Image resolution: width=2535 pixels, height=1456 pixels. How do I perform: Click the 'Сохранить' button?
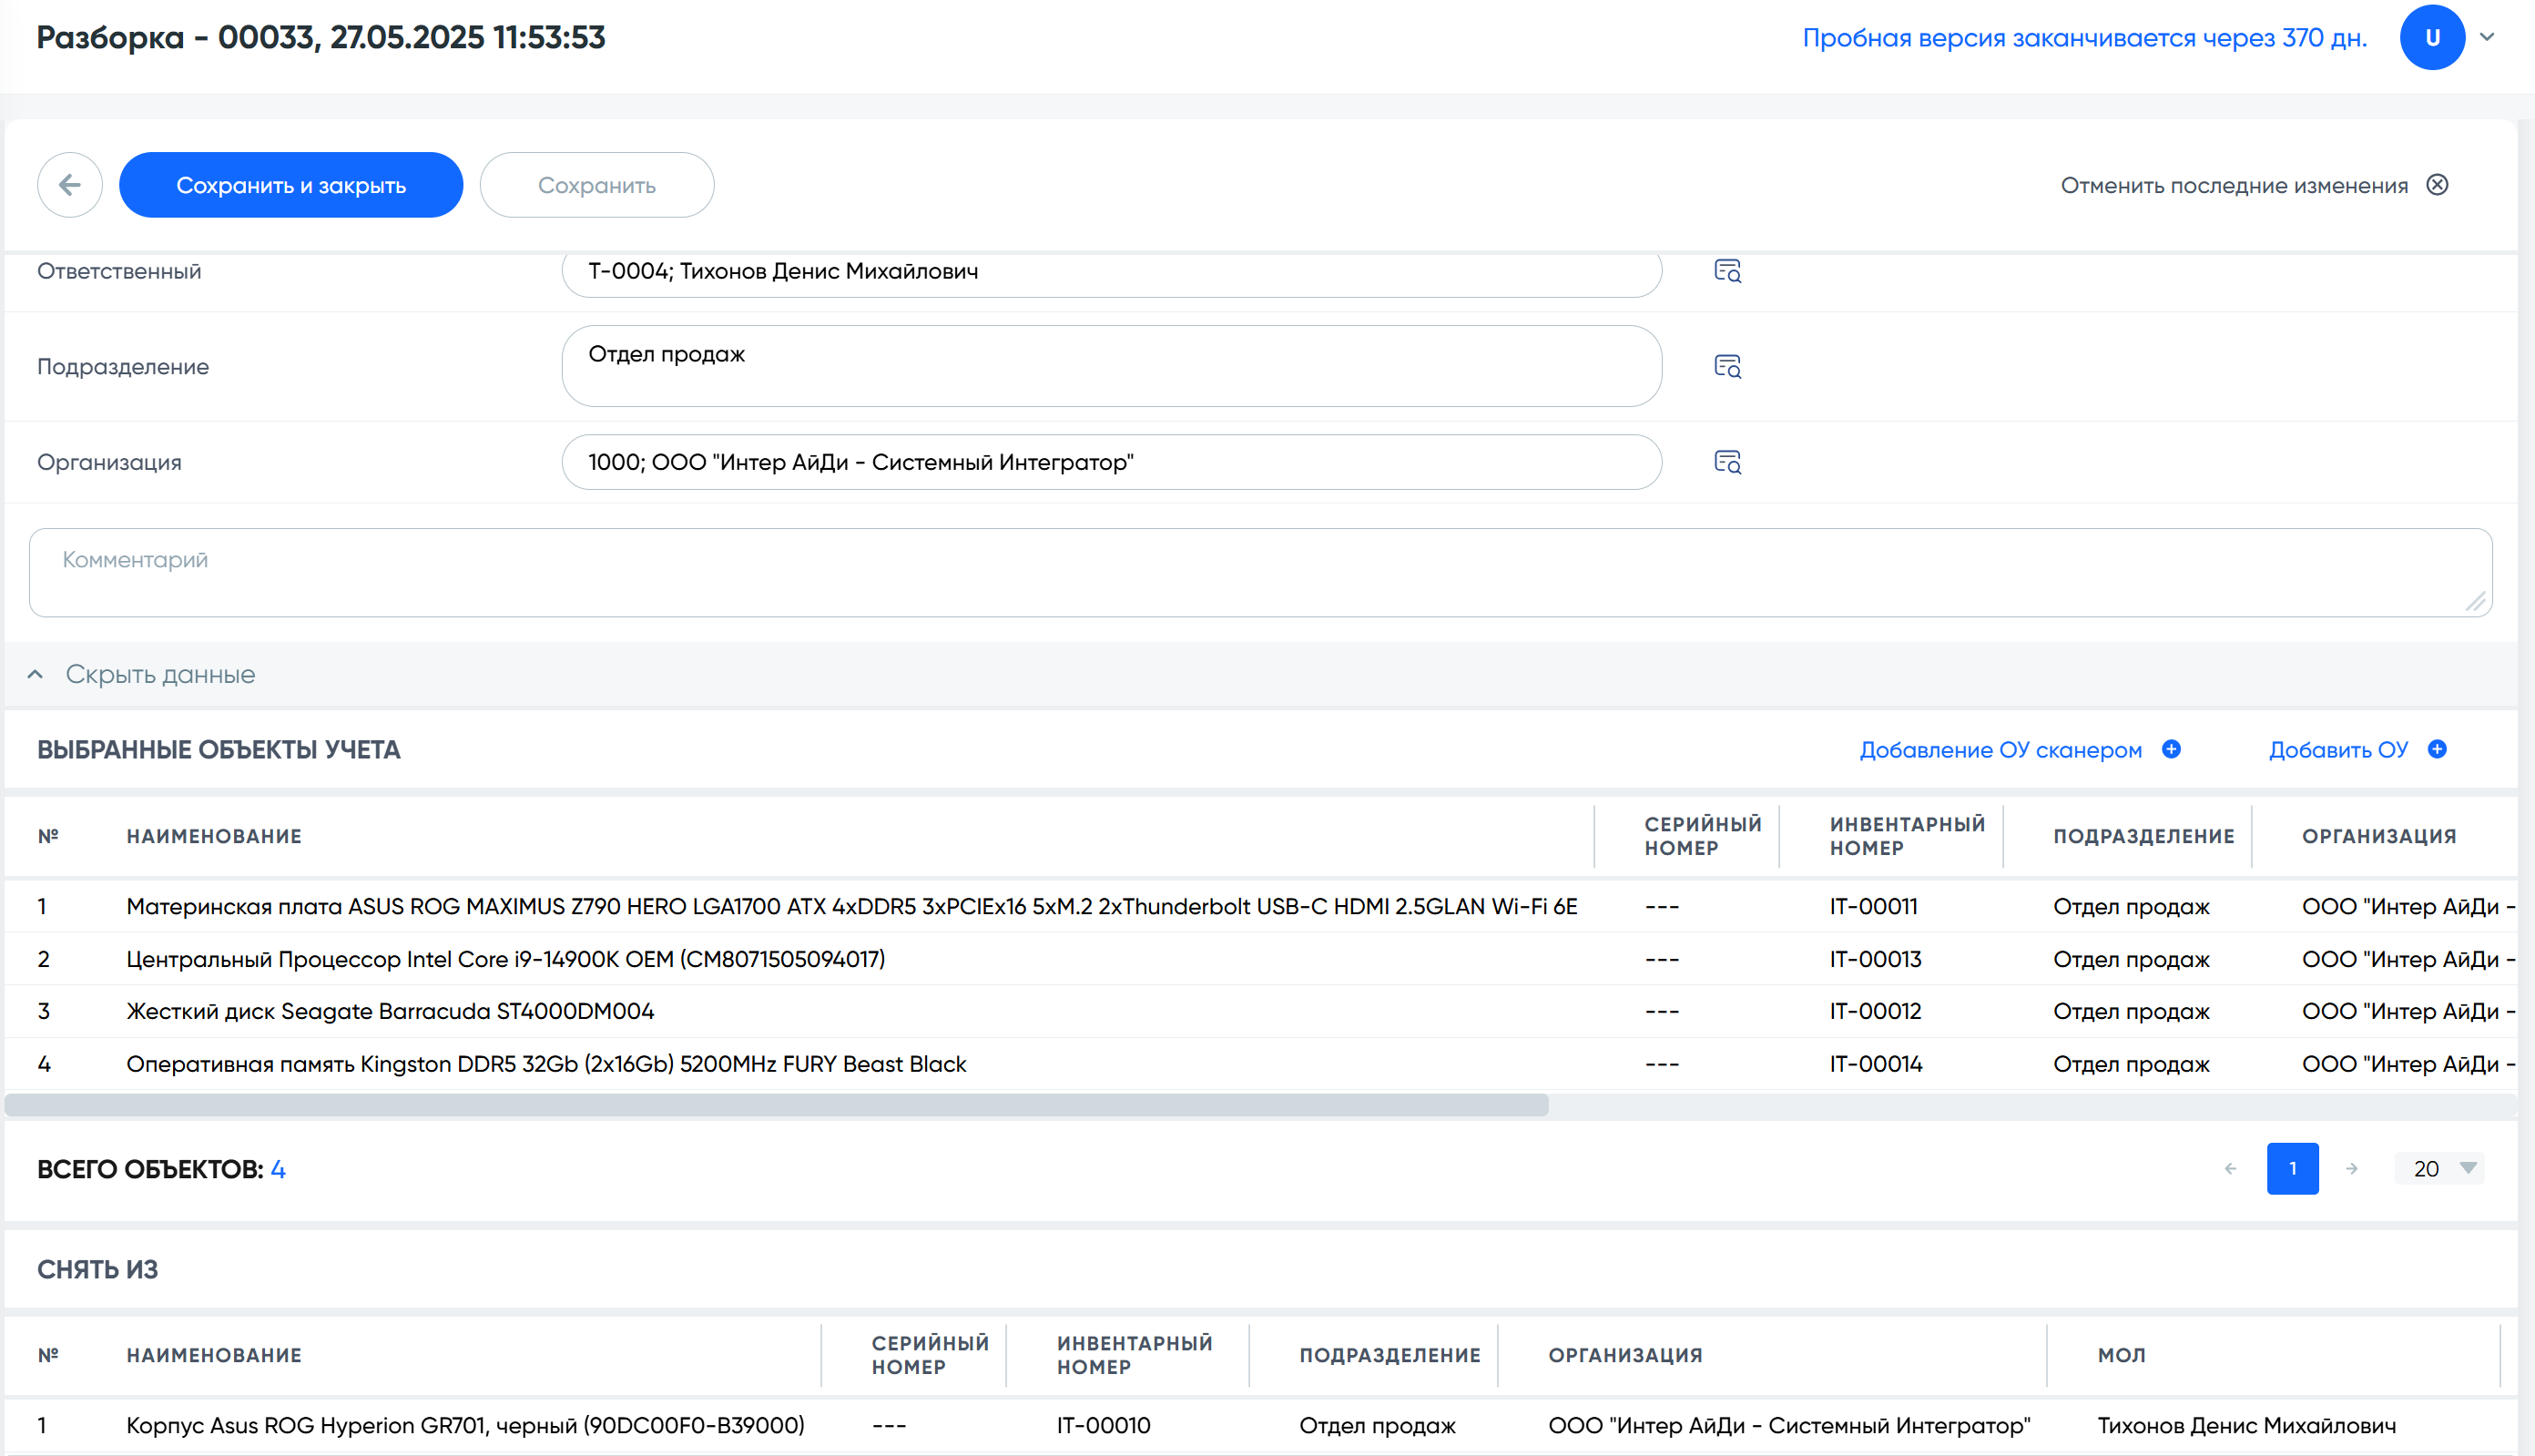[597, 185]
